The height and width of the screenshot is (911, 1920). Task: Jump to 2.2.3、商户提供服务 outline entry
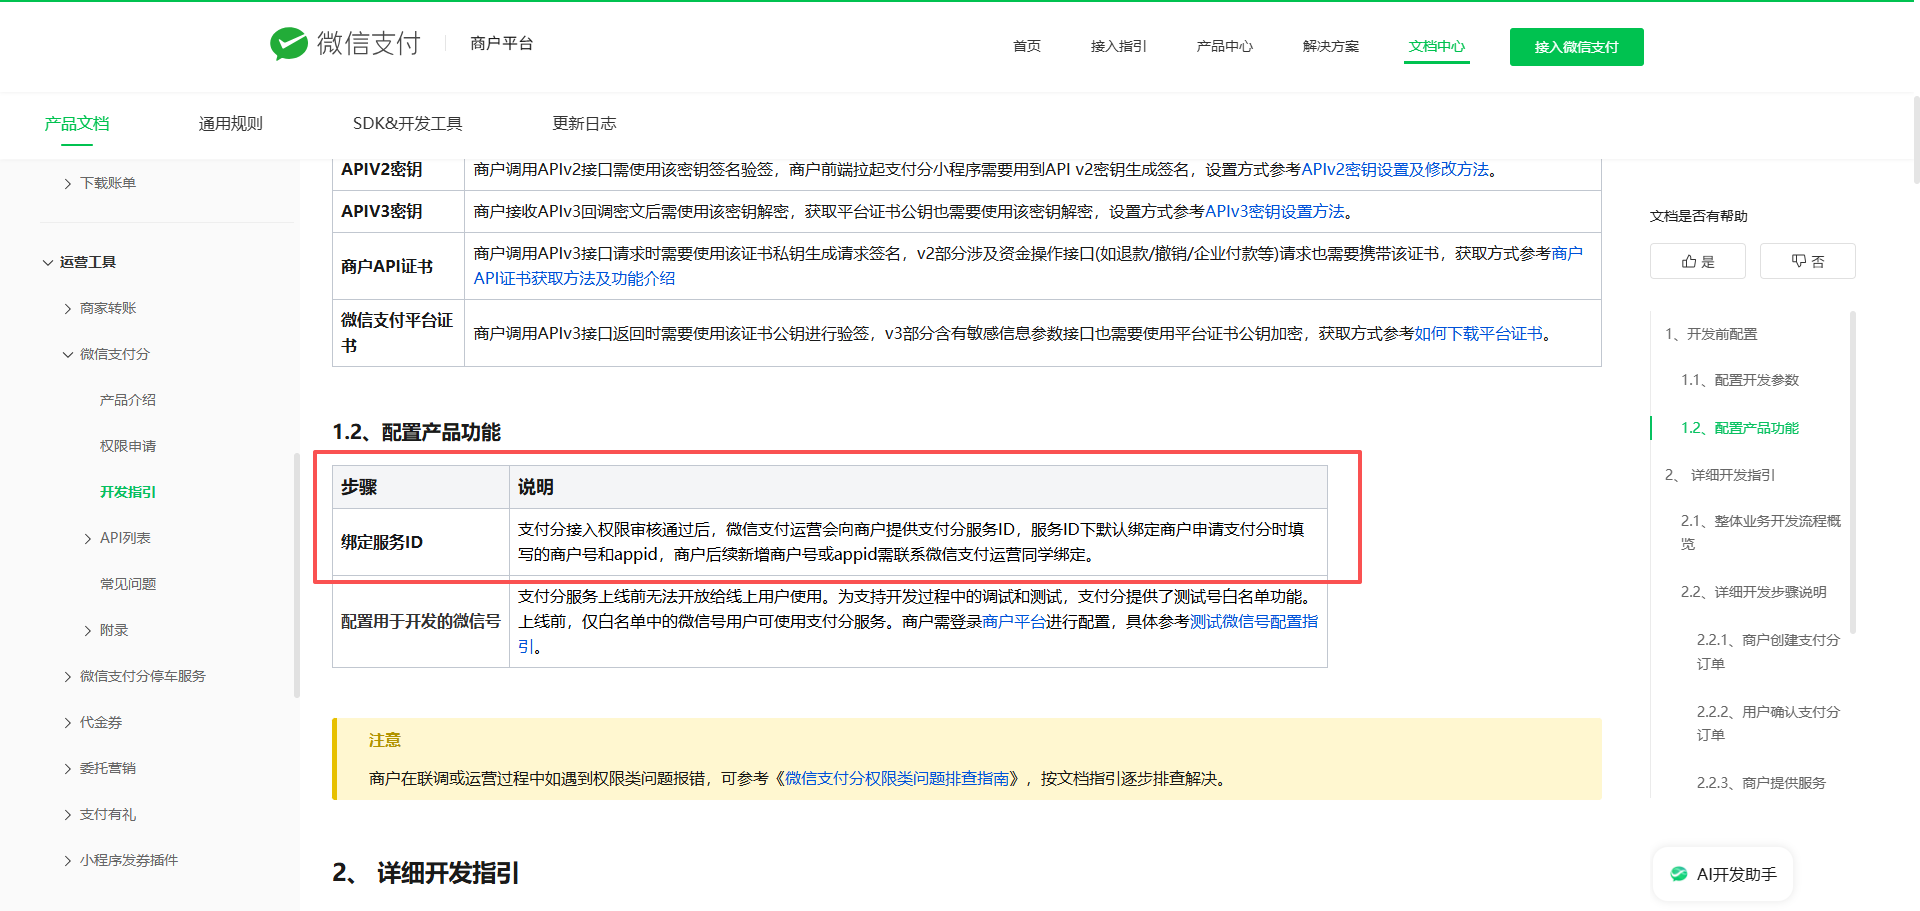coord(1761,783)
